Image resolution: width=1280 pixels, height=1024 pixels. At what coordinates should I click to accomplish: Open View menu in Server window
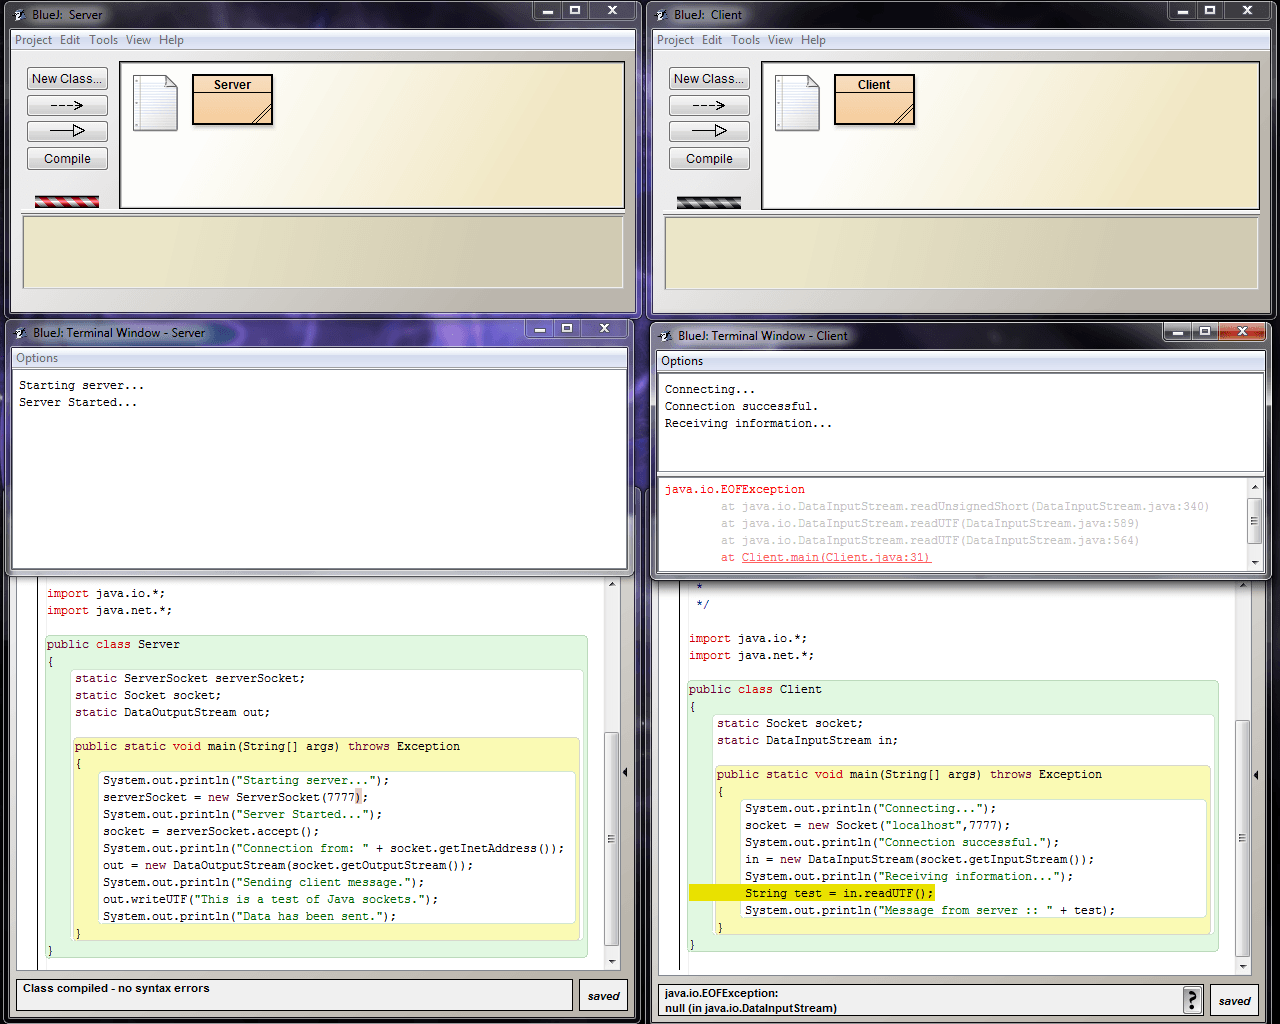(138, 40)
